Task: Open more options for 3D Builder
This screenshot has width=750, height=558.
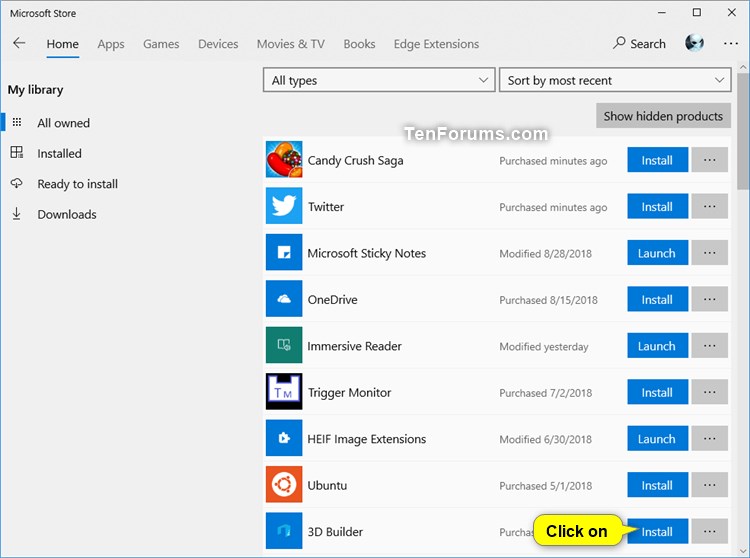Action: click(x=710, y=531)
